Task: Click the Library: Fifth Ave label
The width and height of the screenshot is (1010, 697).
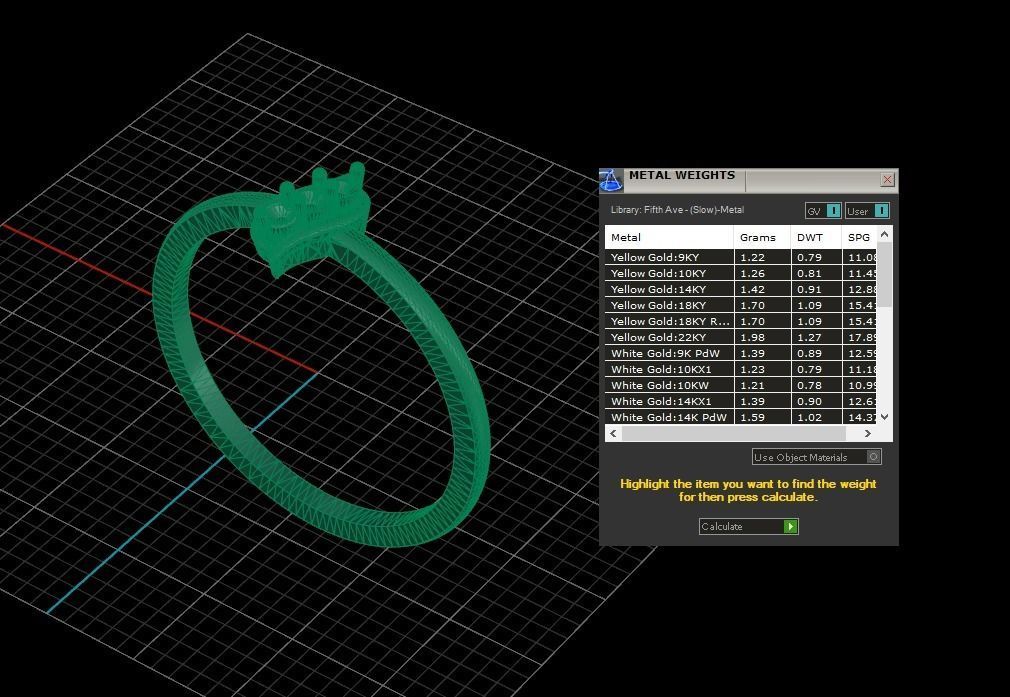Action: click(677, 210)
